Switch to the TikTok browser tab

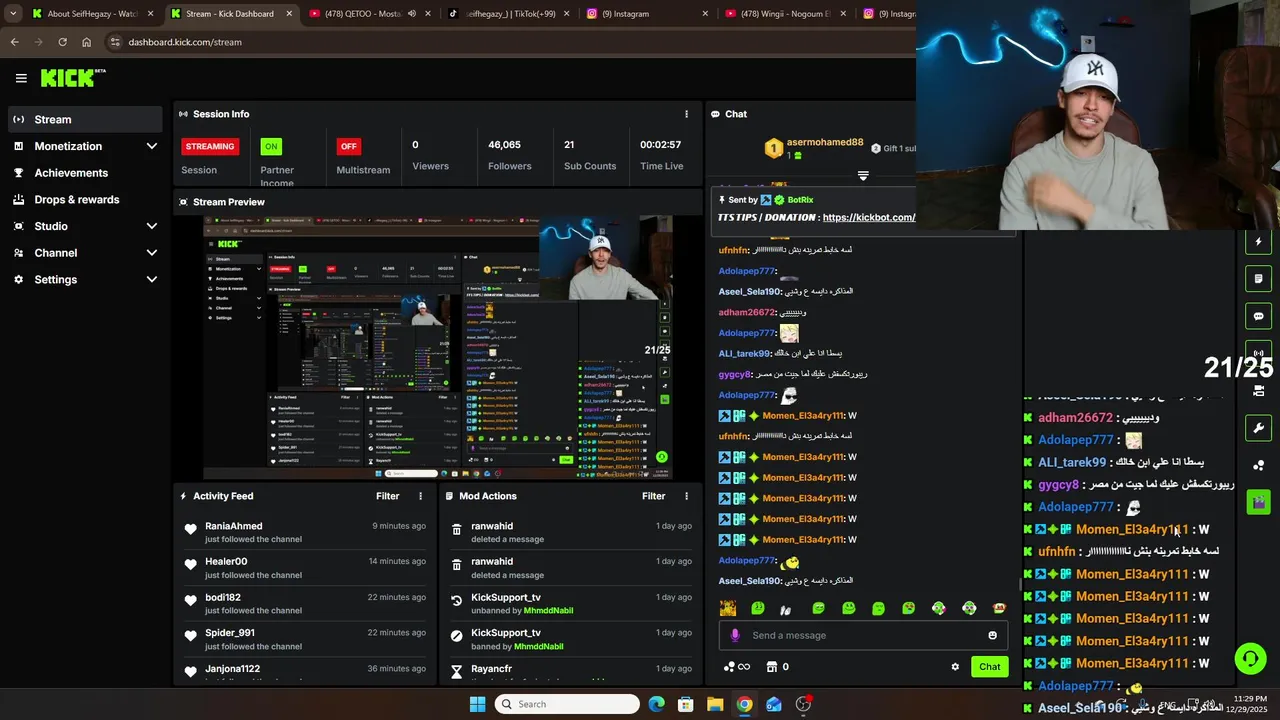coord(508,14)
